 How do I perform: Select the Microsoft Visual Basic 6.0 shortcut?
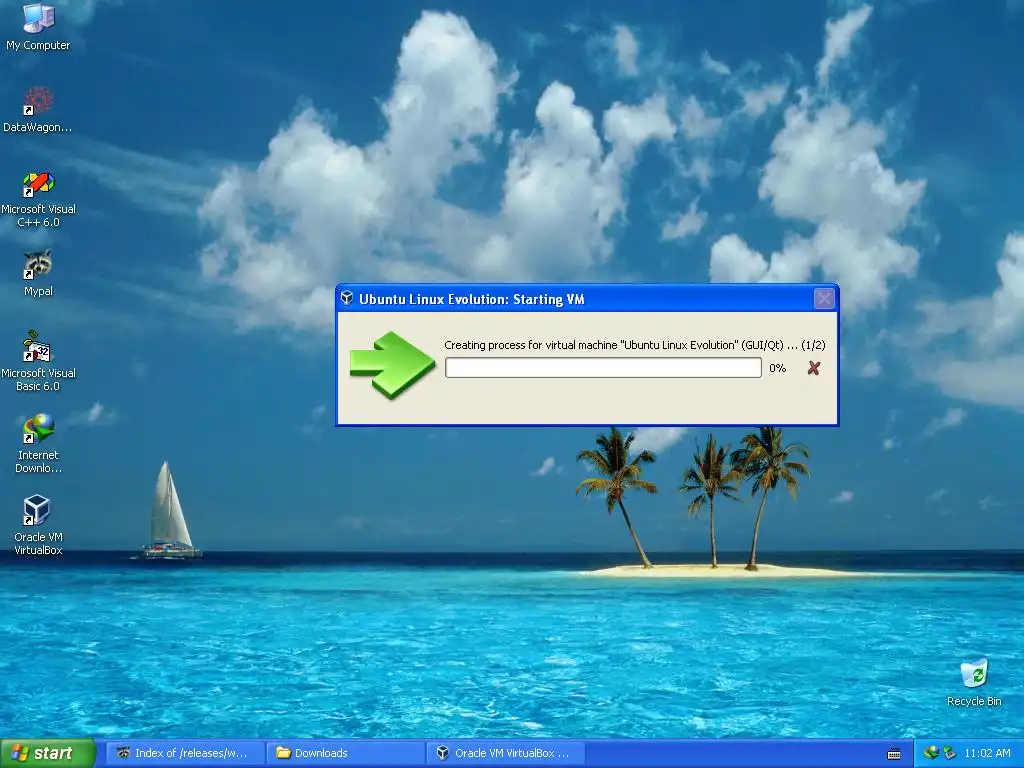click(38, 361)
